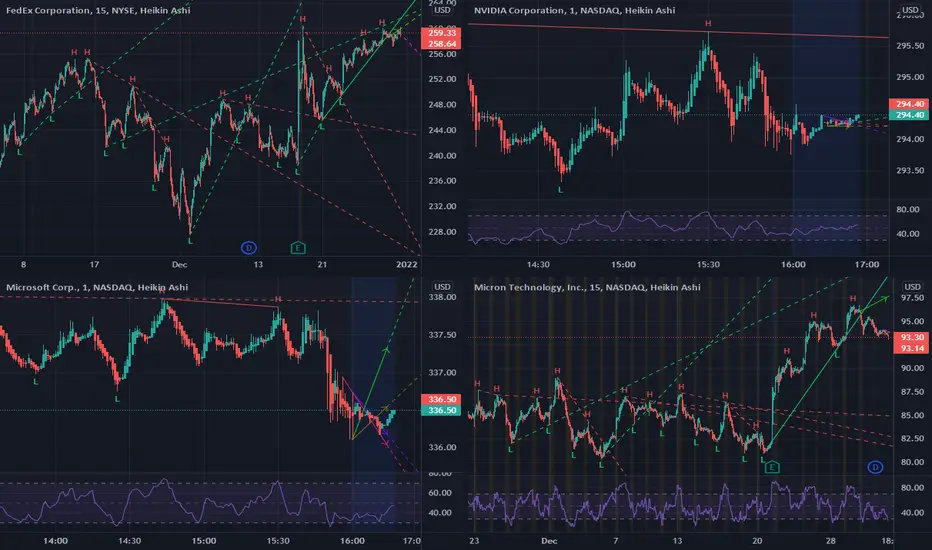This screenshot has width=932, height=550.
Task: Click the green 294.40 price label on NVIDIA chart
Action: coord(909,115)
